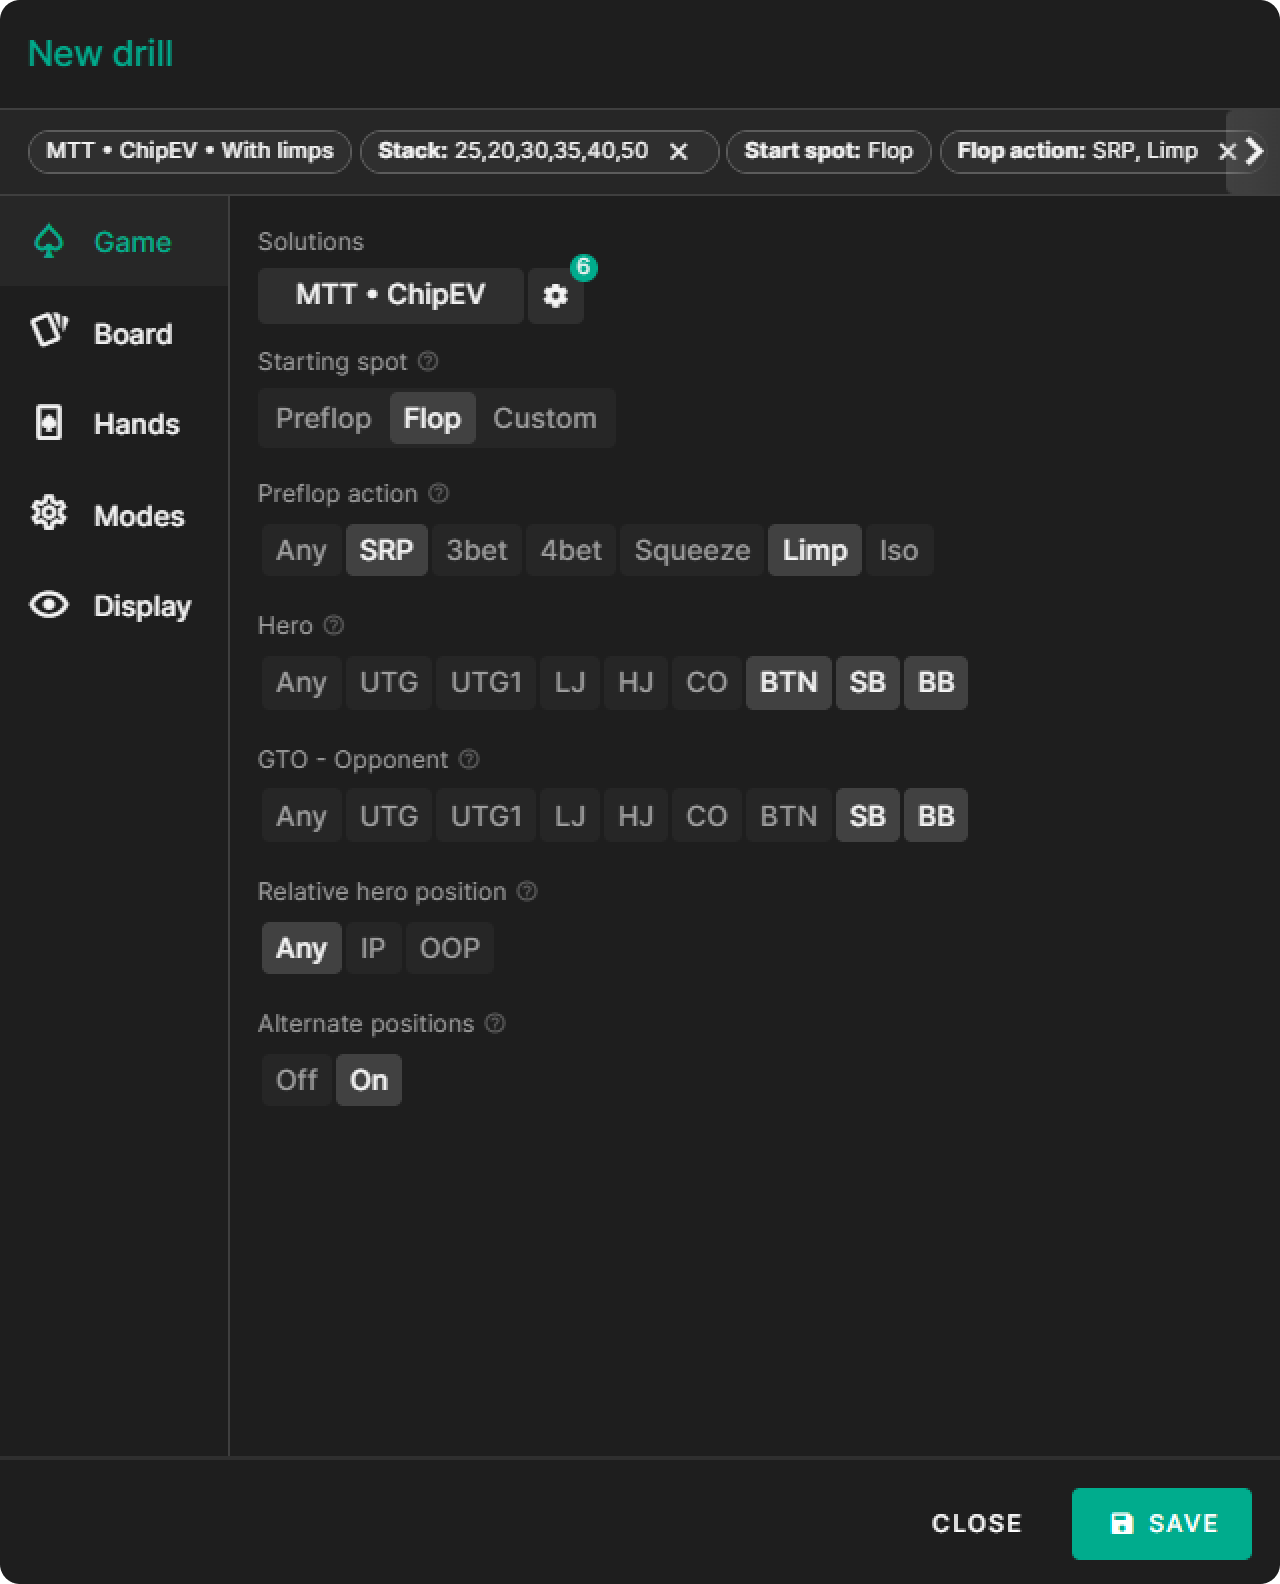Click the GTO - Opponent help icon
The height and width of the screenshot is (1584, 1280).
tap(469, 759)
